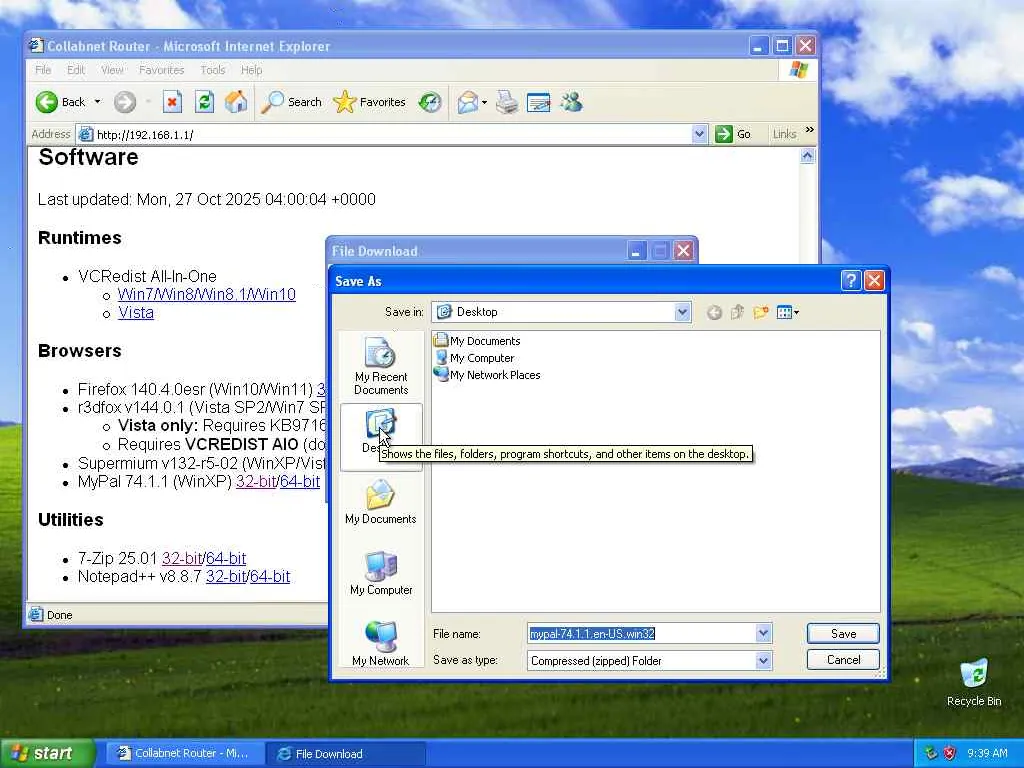Stop page loading with red X icon
Viewport: 1024px width, 768px height.
172,102
